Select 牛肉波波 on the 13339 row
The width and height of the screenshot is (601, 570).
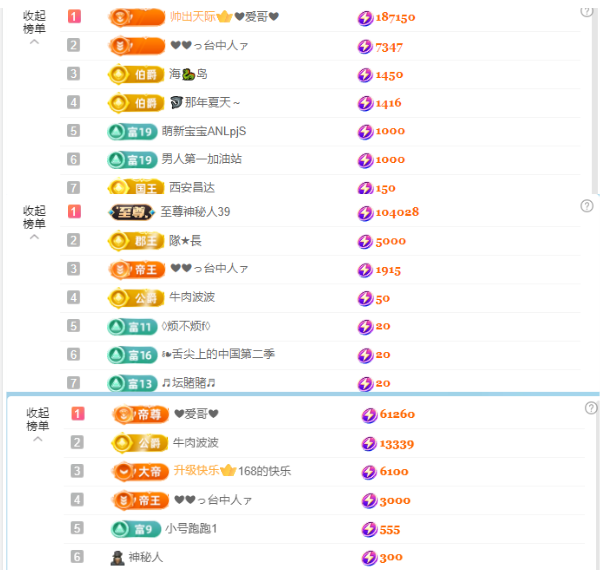point(195,443)
